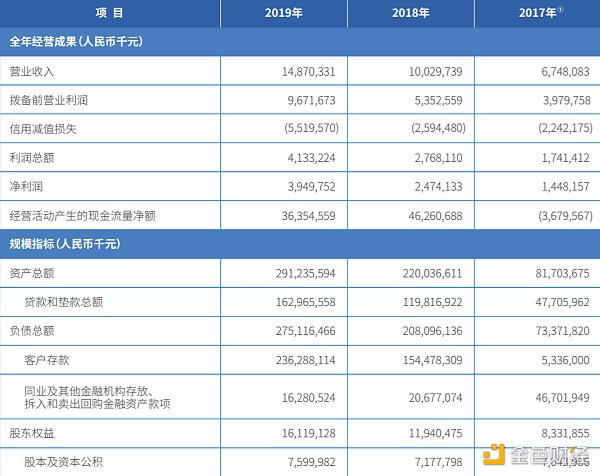Click the 2018 利润总额 value 2,768,110
This screenshot has height=476, width=600.
pos(441,157)
